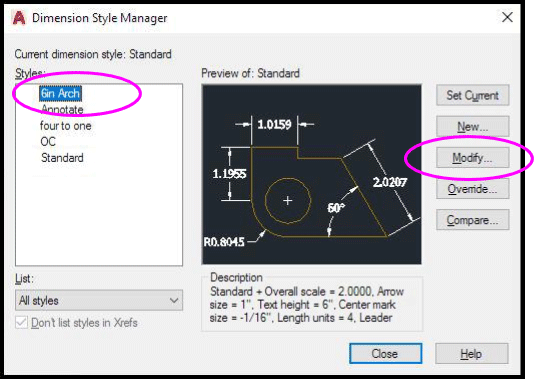The width and height of the screenshot is (534, 379).
Task: Open Modify... for the selected style
Action: click(473, 158)
